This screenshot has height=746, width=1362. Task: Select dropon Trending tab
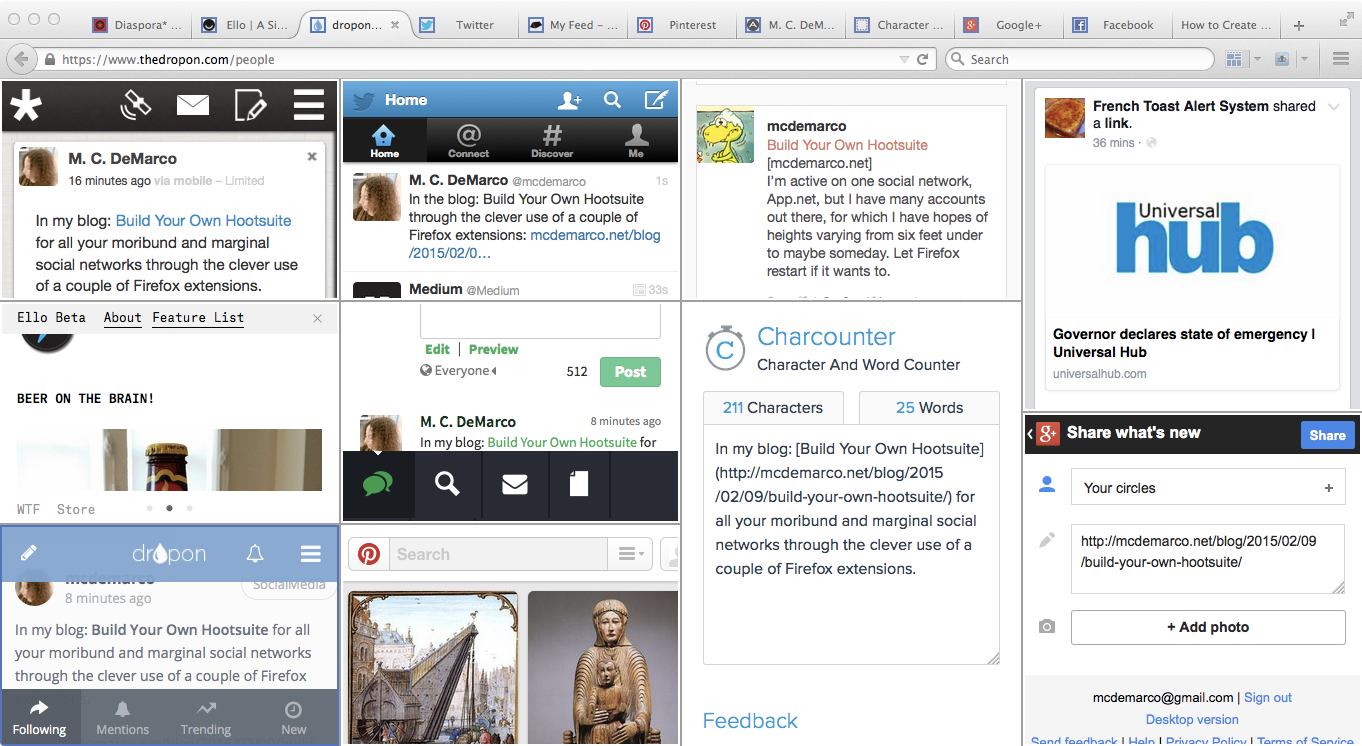click(206, 718)
